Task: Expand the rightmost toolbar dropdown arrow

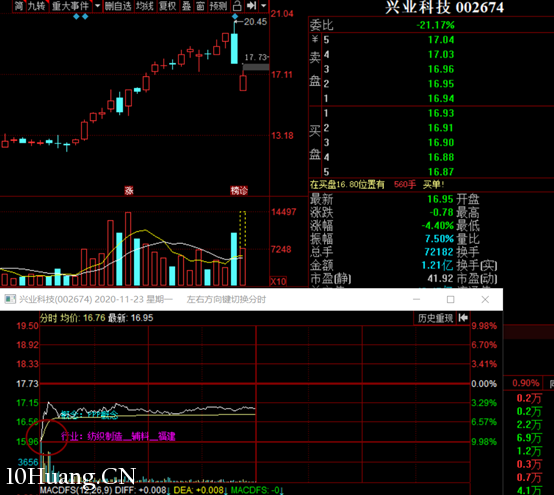Action: [x=264, y=6]
